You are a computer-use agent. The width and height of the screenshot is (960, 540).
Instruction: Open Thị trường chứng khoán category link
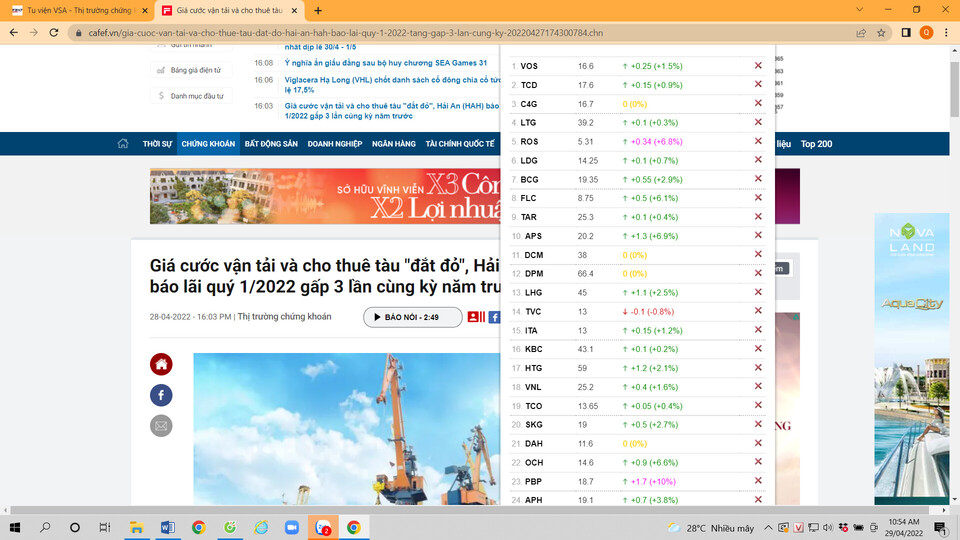284,317
